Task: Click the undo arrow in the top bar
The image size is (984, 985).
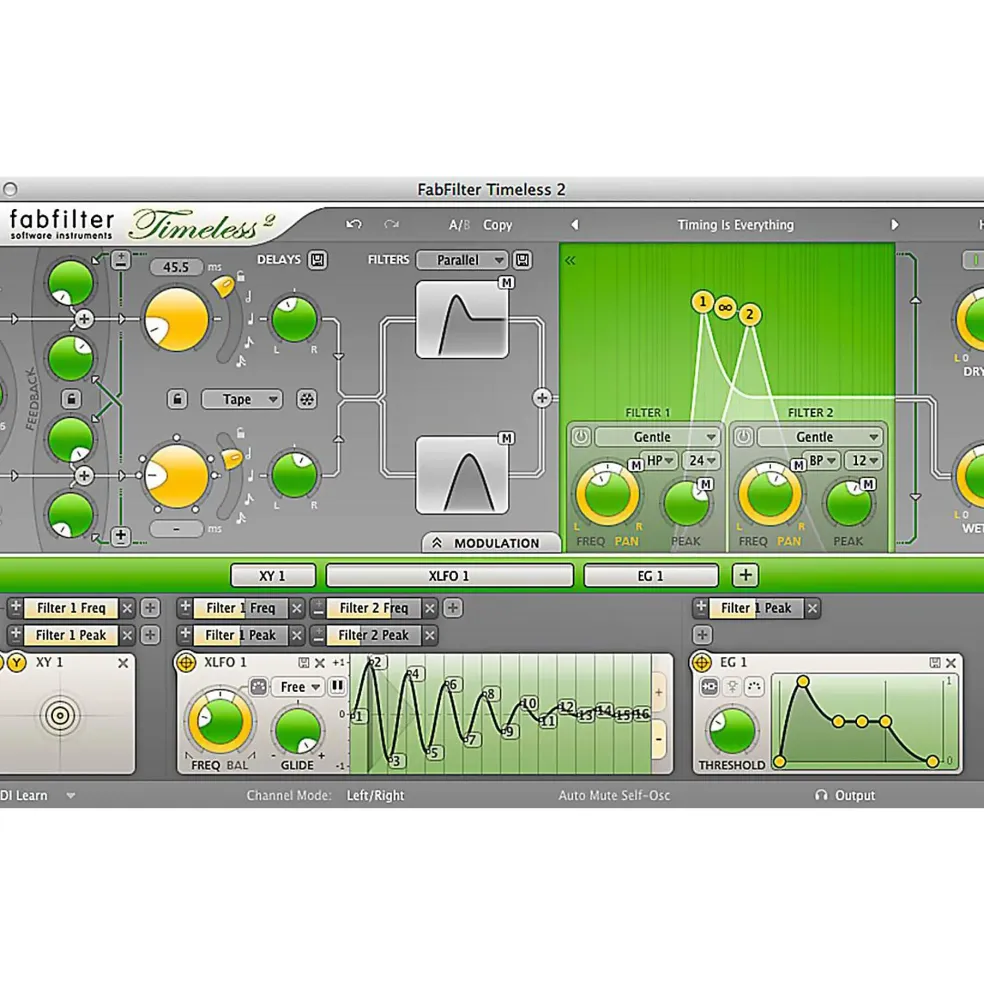Action: pyautogui.click(x=354, y=224)
